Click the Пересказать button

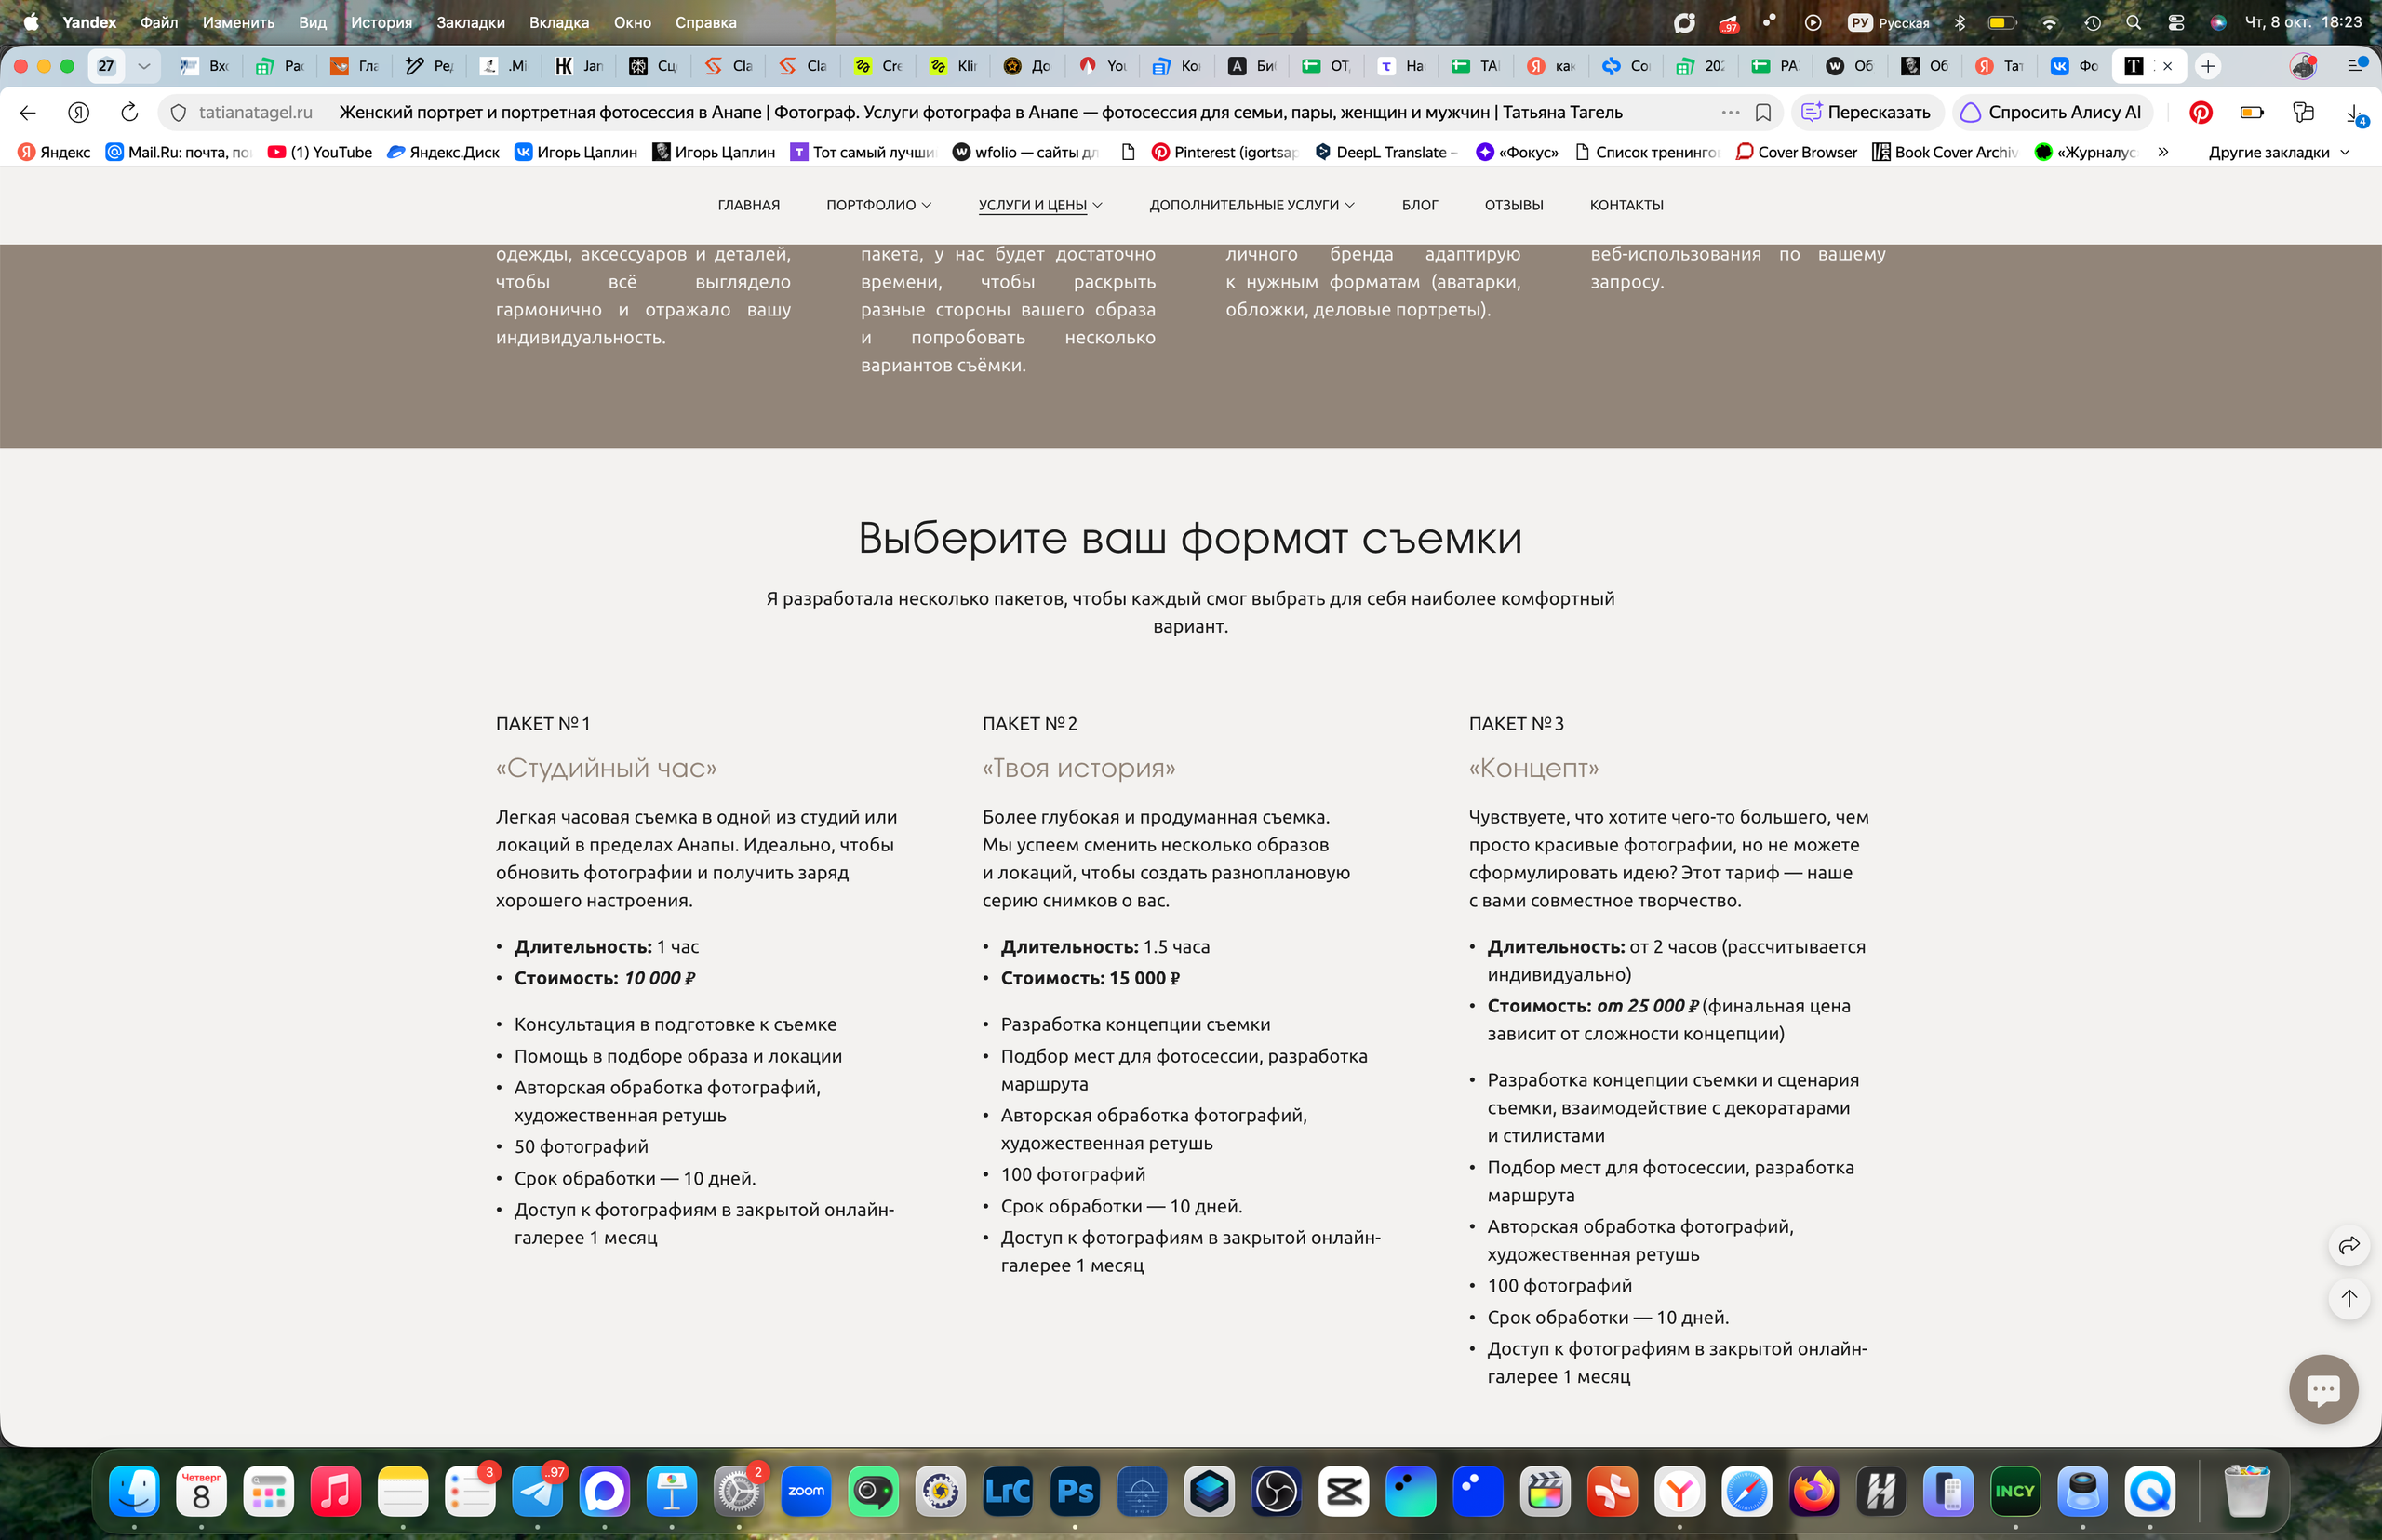pos(1866,112)
